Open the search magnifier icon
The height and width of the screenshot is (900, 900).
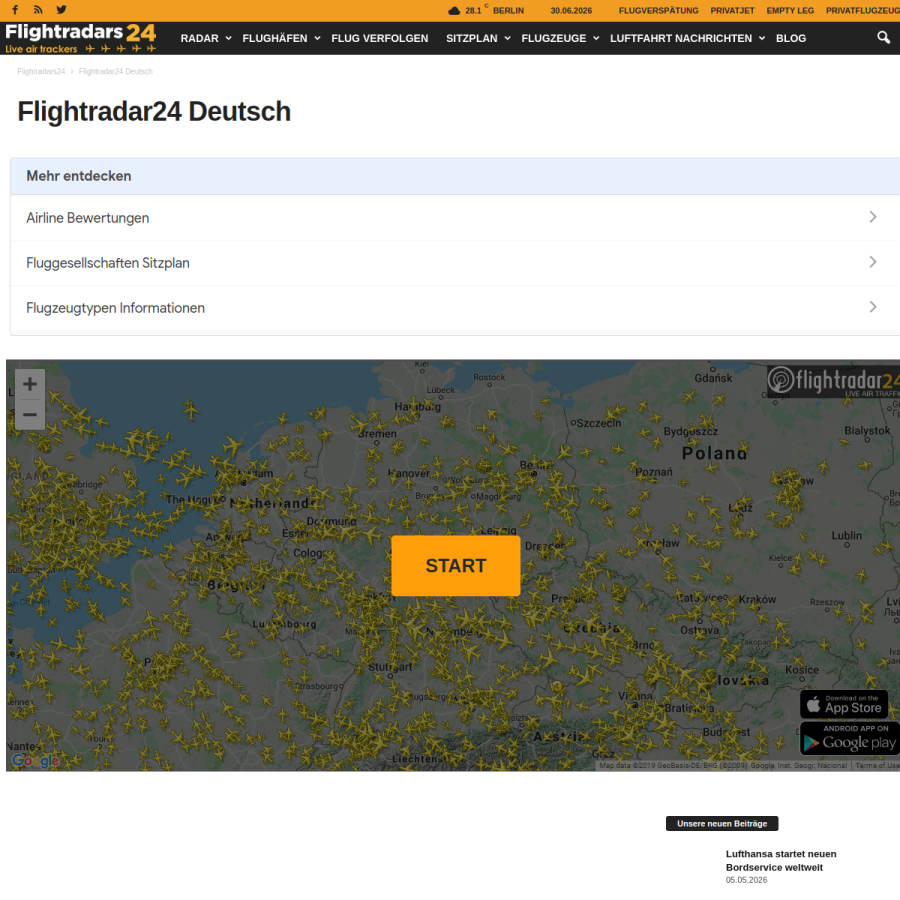883,37
